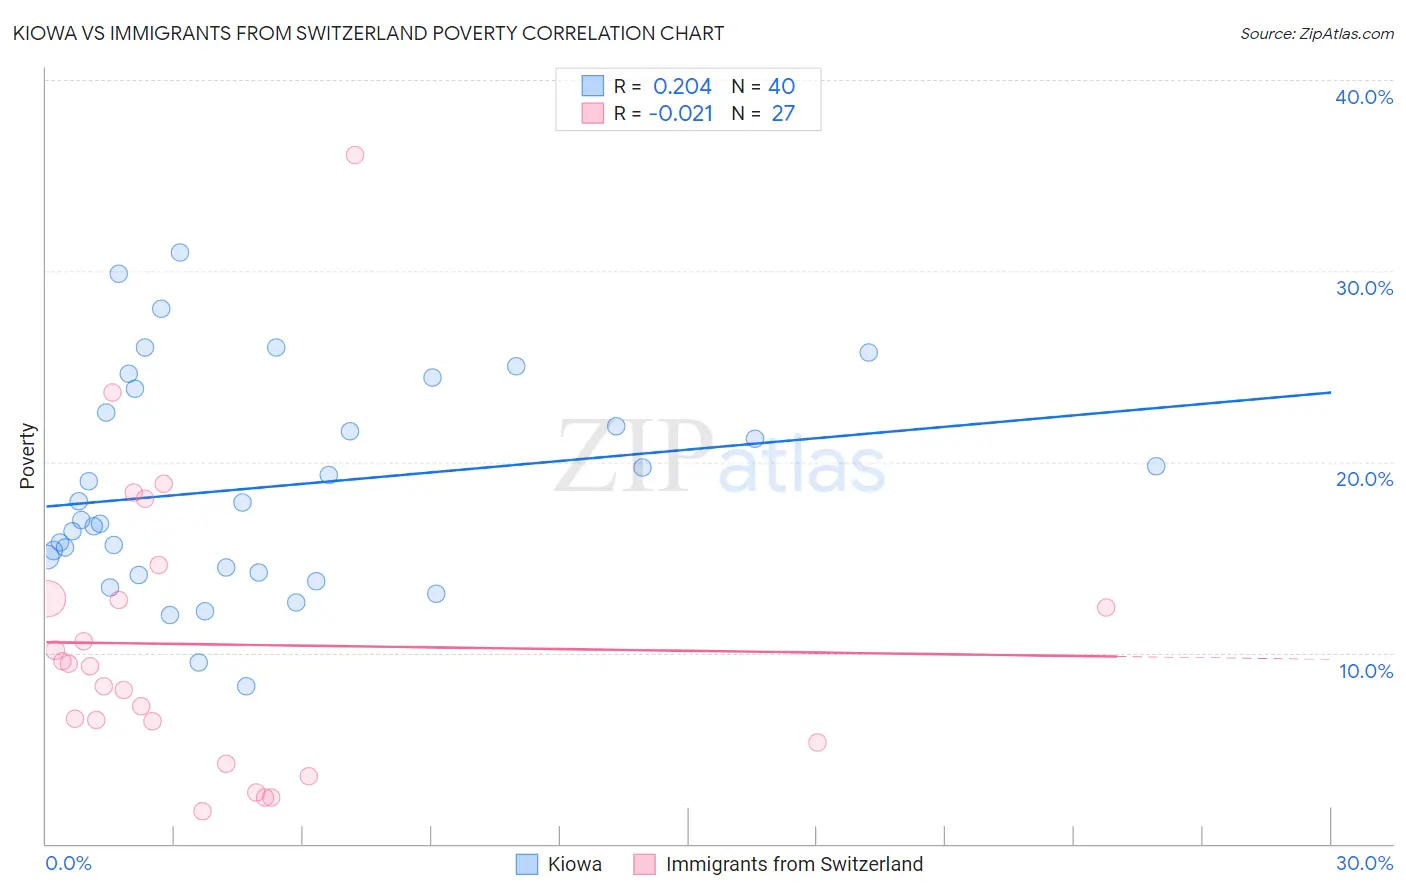Click the 30.0% x-axis label
The image size is (1406, 892).
(1364, 863)
